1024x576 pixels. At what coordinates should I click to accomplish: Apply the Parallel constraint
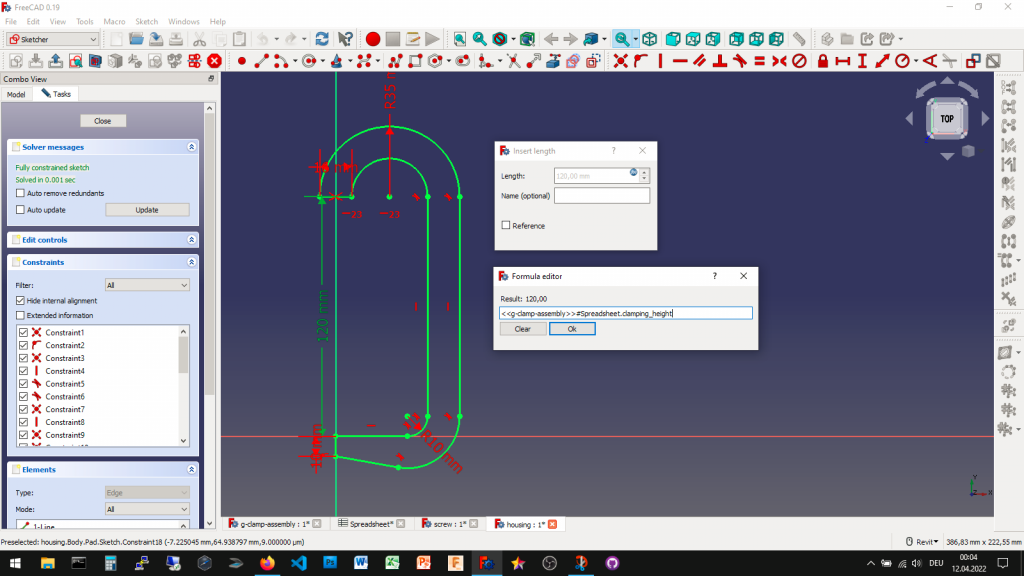click(x=700, y=61)
